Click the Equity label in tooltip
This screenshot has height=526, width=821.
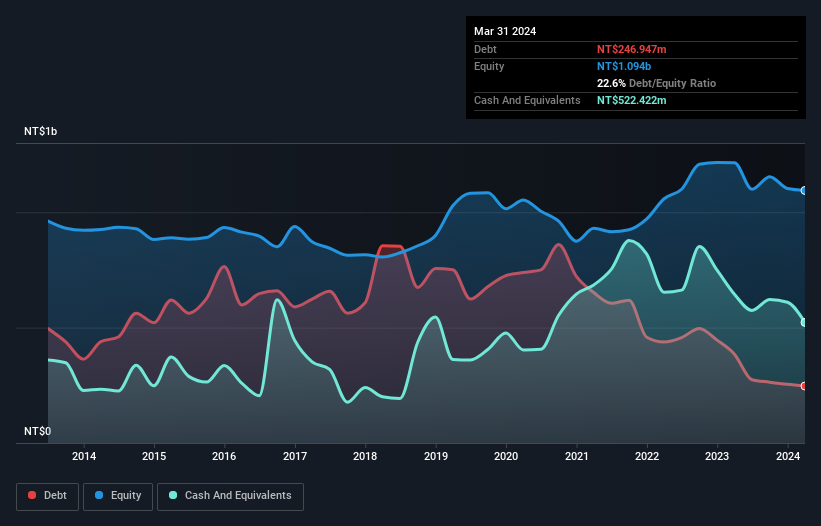(x=489, y=66)
